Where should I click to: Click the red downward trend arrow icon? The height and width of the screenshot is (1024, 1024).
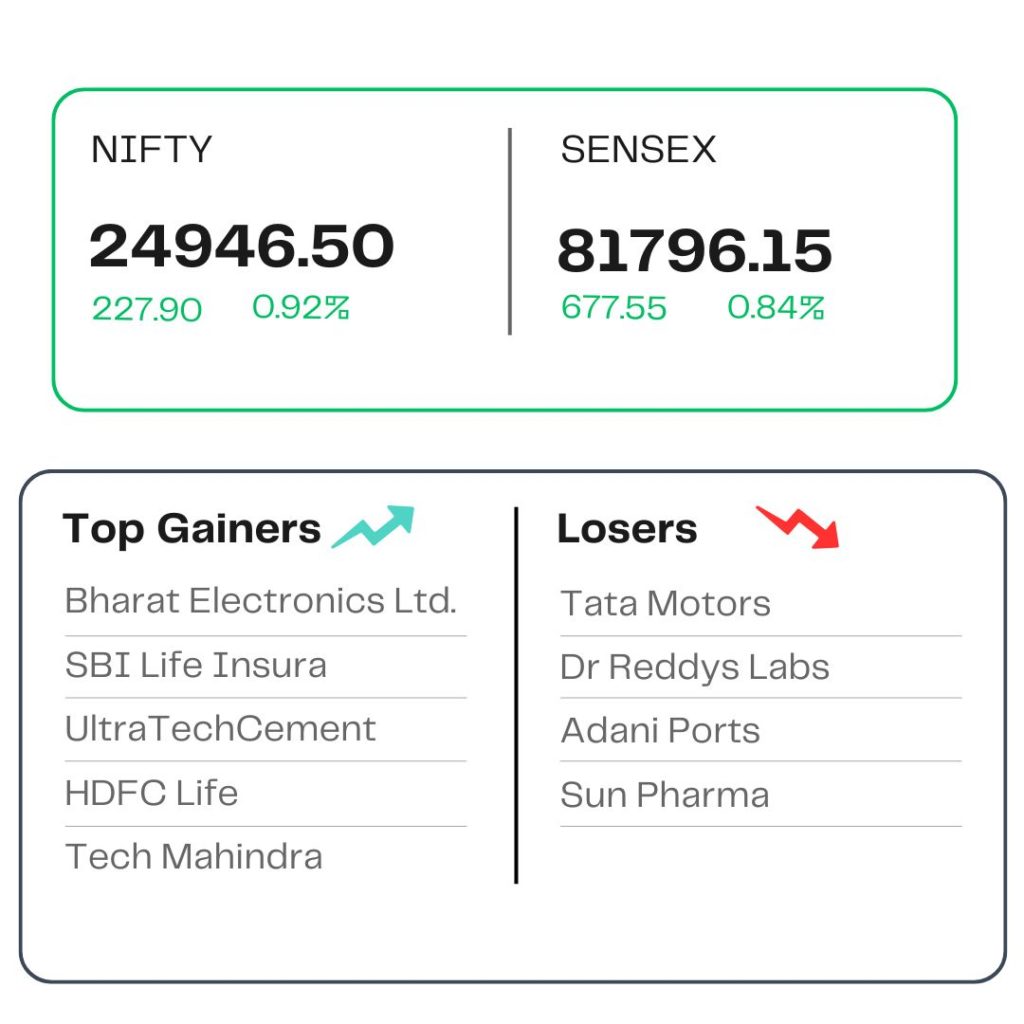coord(797,526)
